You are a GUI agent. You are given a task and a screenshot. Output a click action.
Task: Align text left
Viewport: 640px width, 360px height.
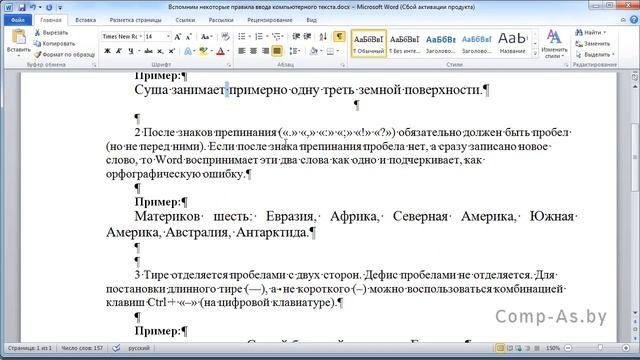(x=242, y=51)
